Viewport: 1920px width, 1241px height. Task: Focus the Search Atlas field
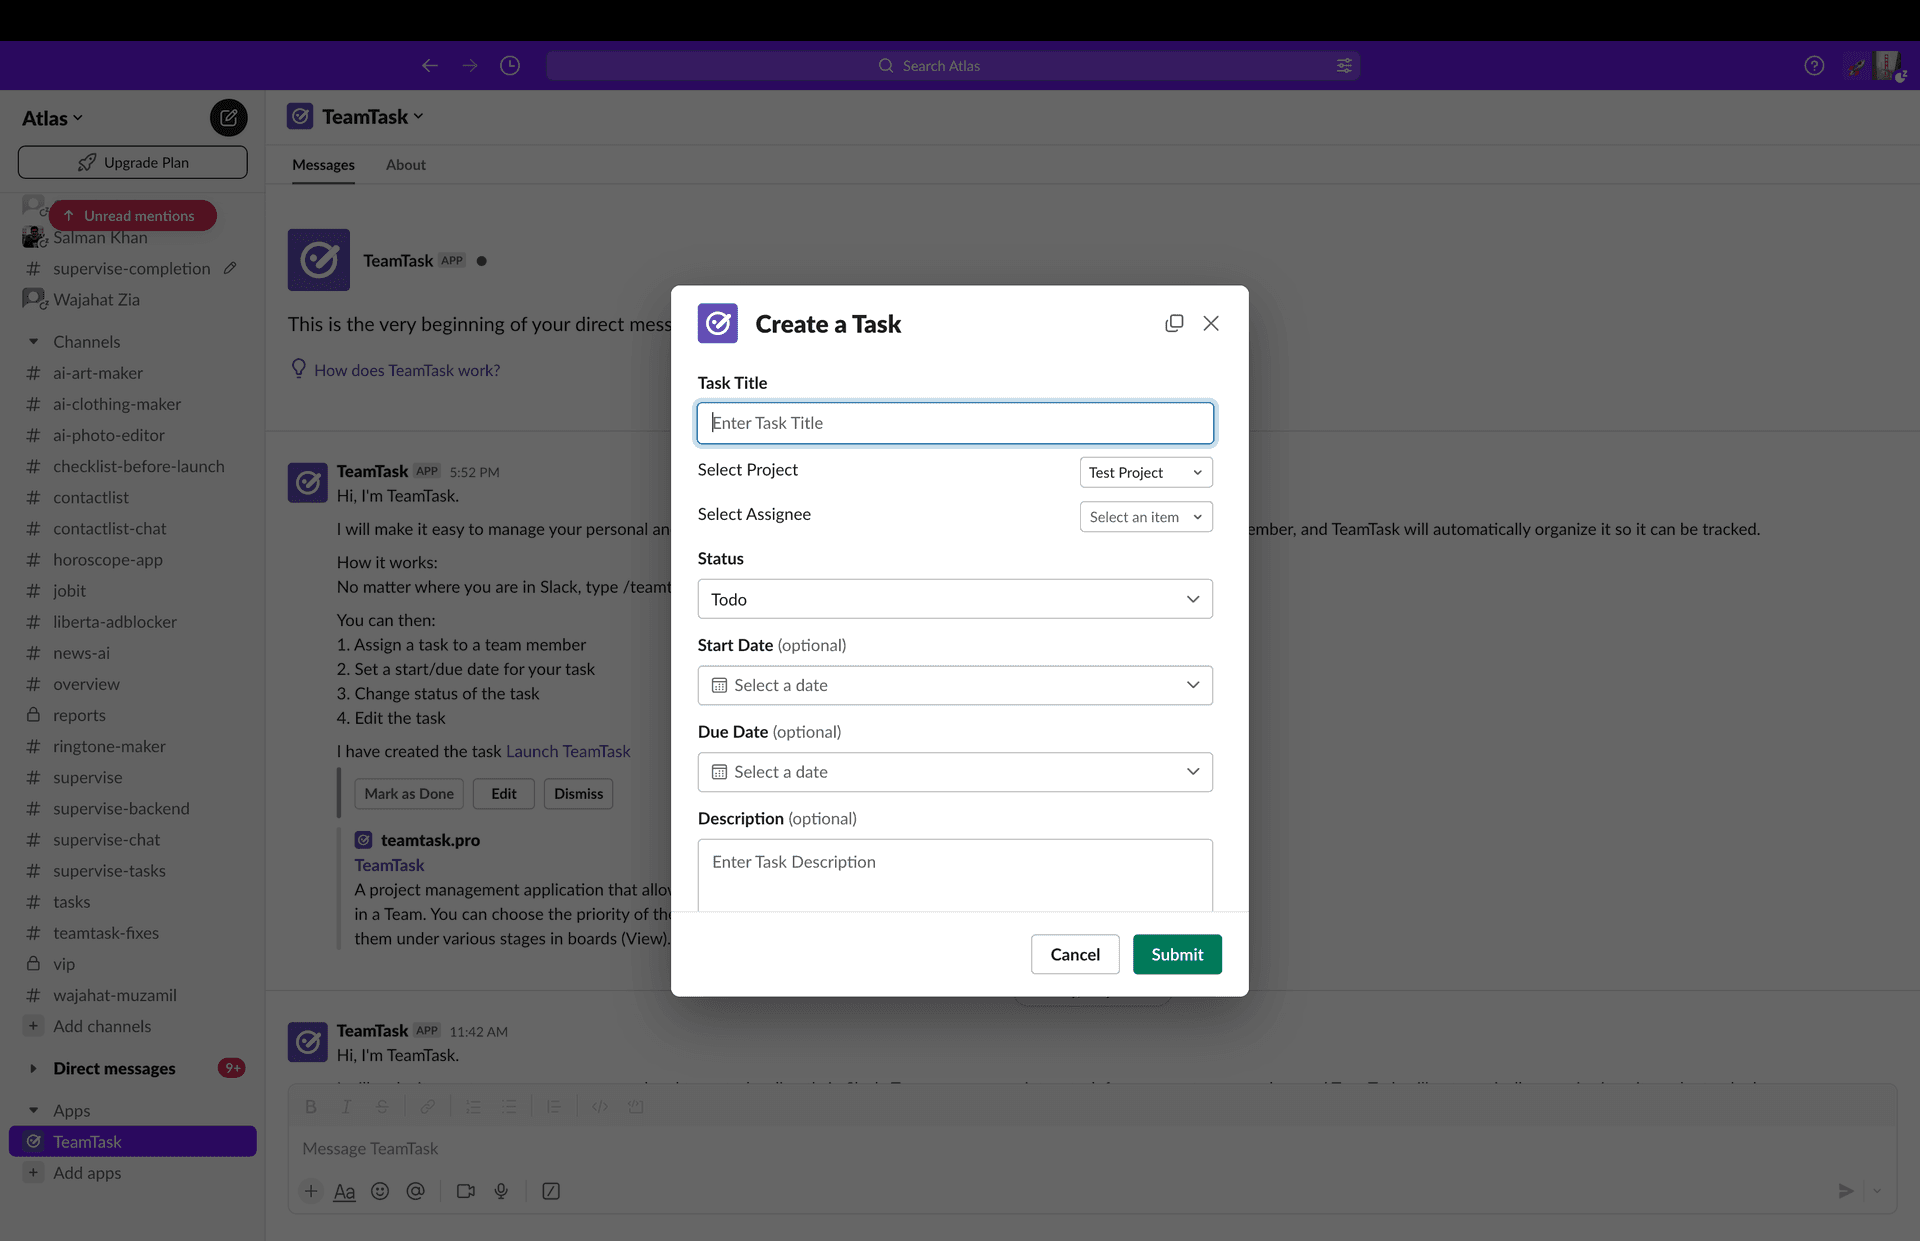point(953,66)
